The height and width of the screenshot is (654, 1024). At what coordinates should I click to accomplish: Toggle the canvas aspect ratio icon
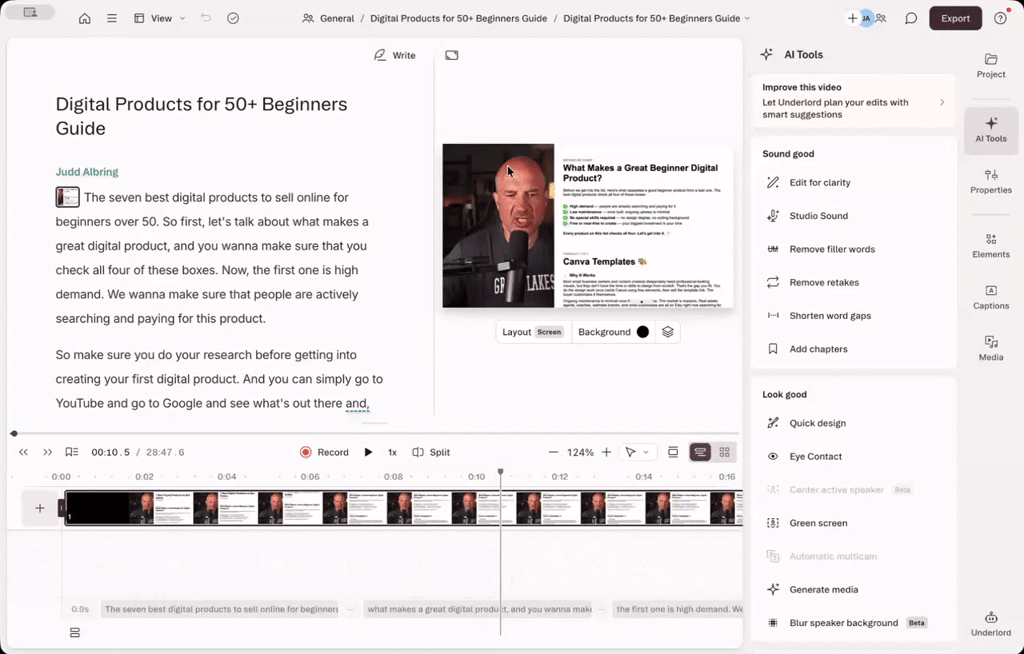coord(452,56)
